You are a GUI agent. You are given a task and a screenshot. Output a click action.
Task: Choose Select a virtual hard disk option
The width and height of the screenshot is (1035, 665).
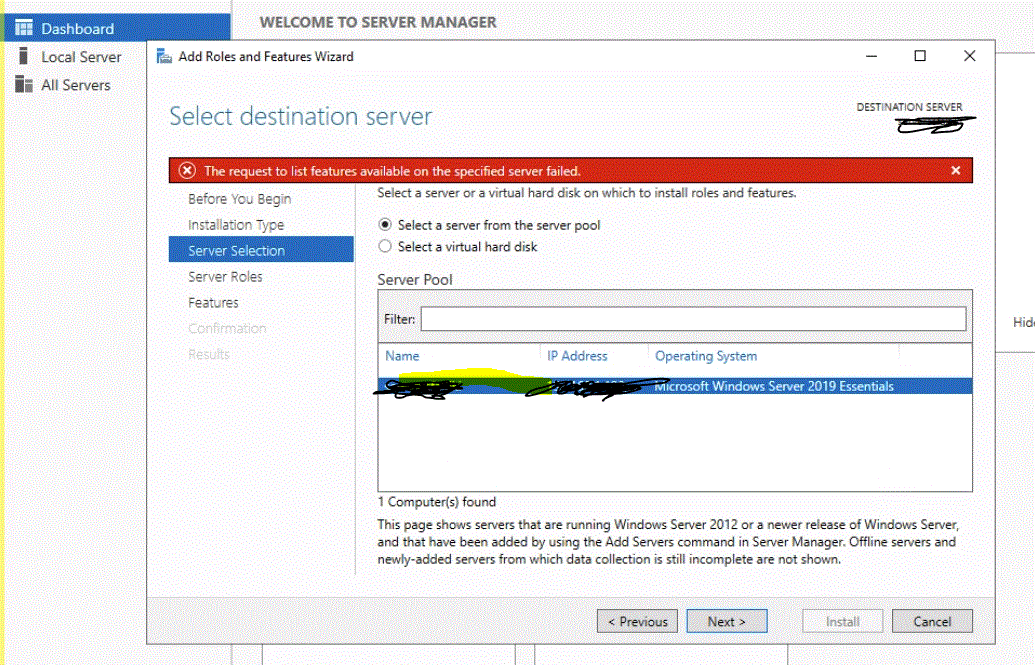pyautogui.click(x=385, y=246)
